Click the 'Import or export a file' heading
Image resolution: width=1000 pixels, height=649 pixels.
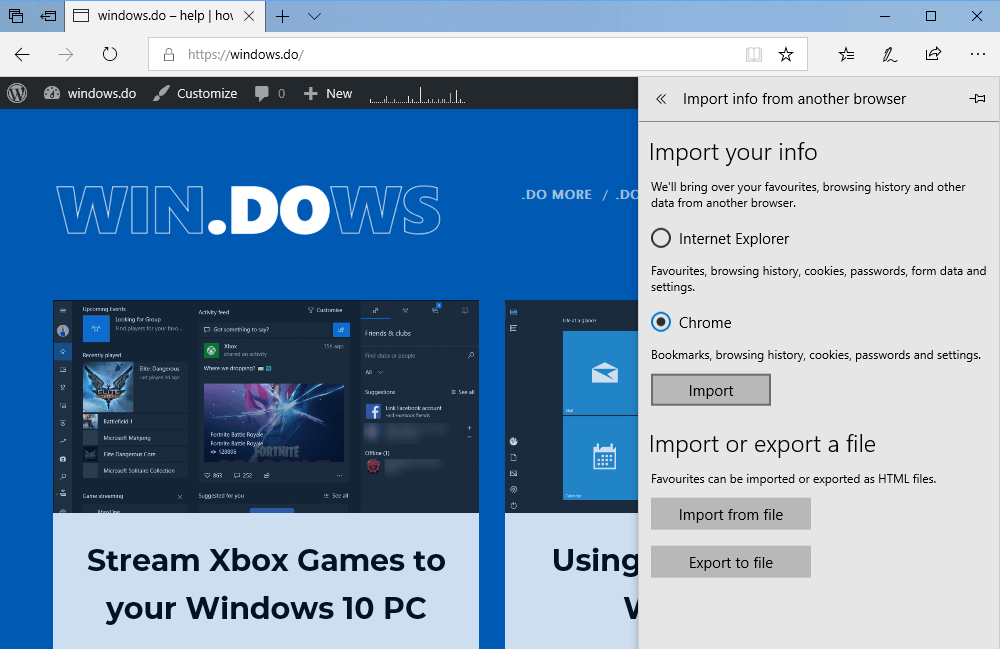(x=762, y=444)
